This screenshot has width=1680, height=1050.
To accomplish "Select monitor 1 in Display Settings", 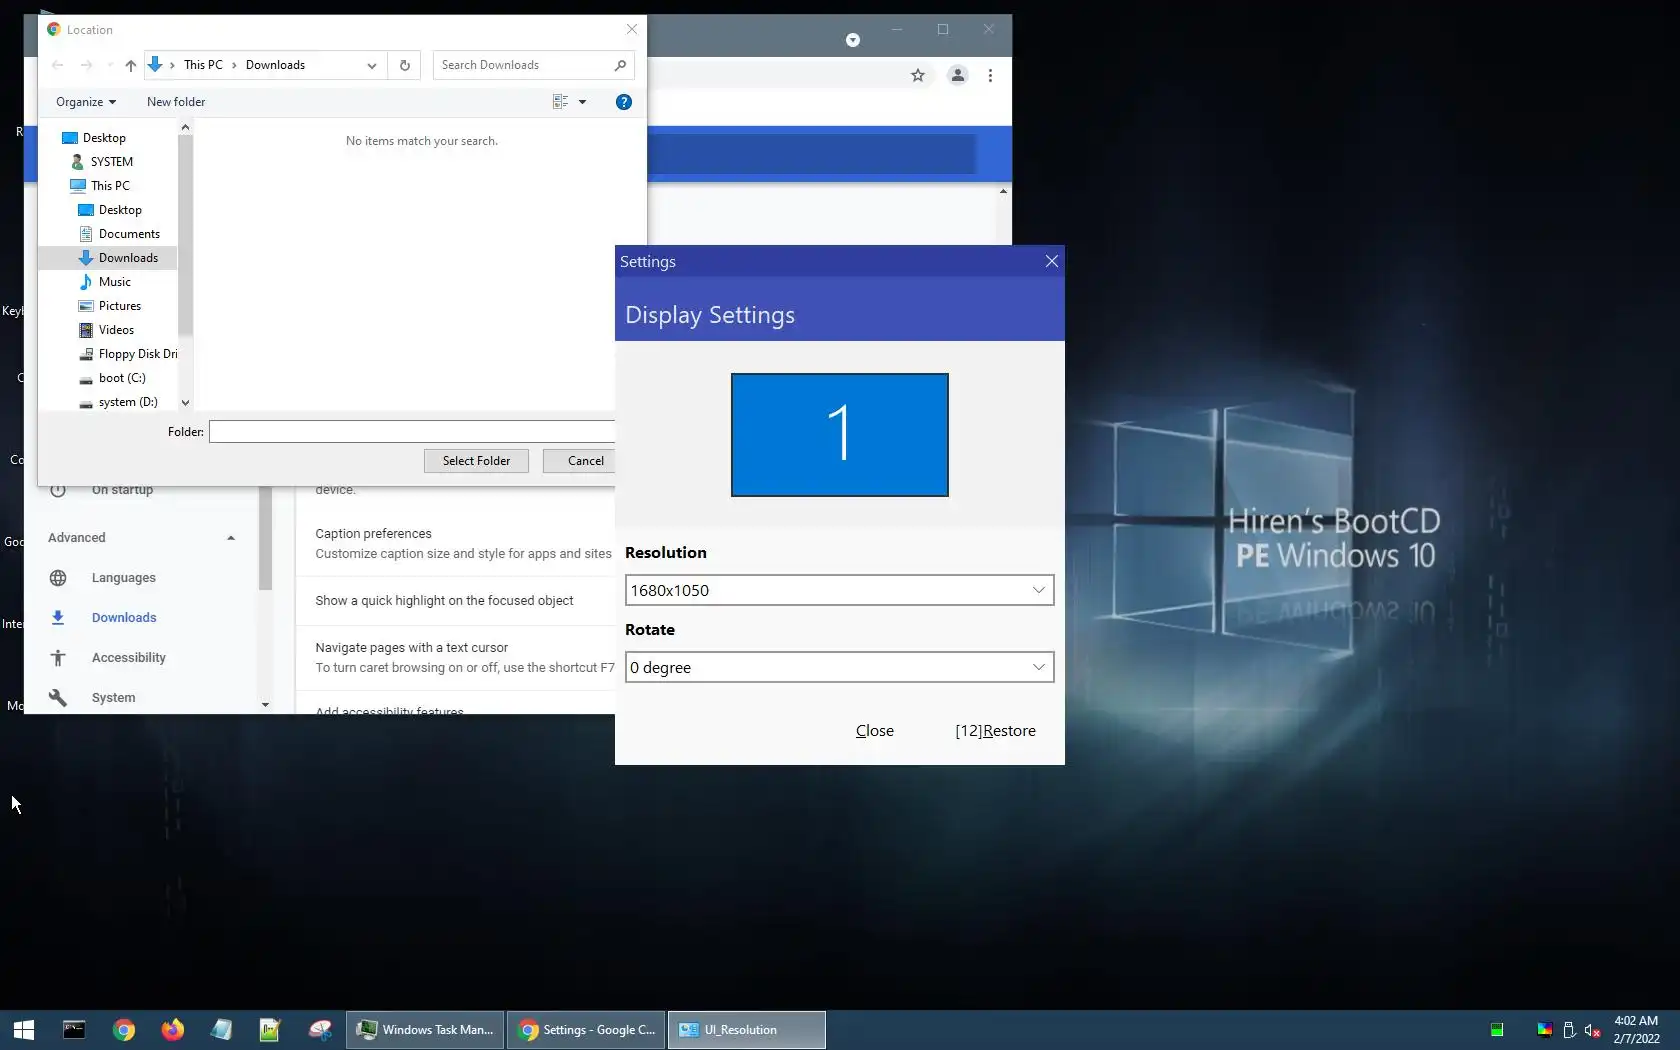I will [x=840, y=435].
